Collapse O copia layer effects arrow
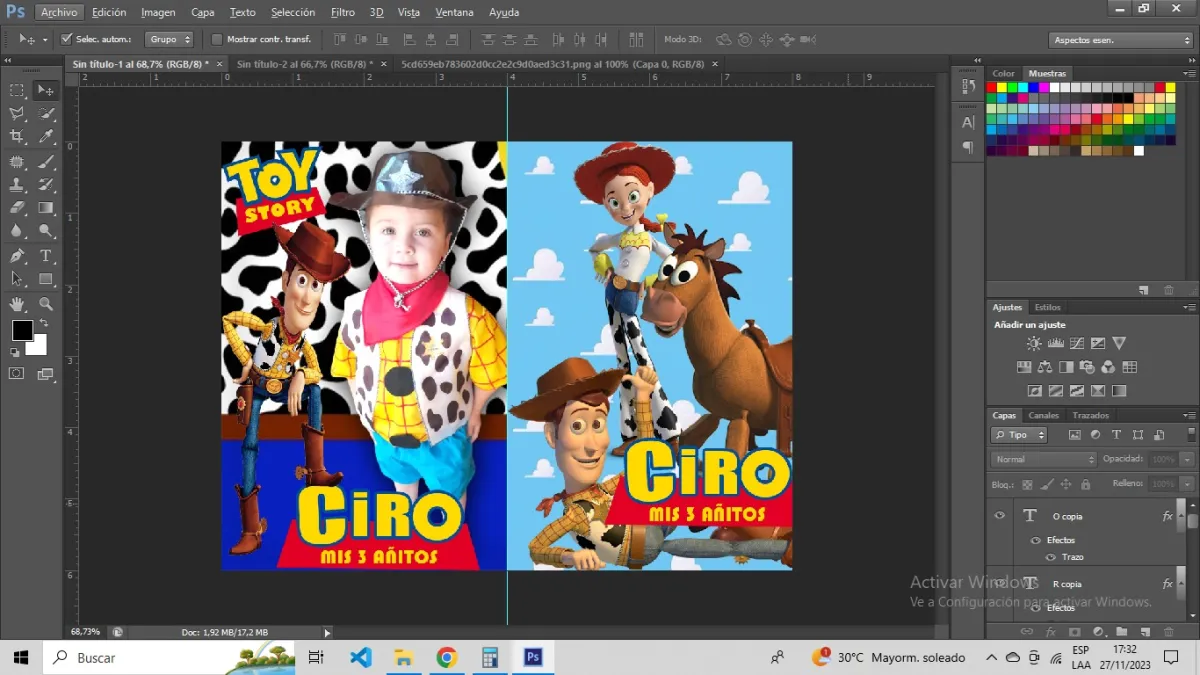 click(1181, 516)
